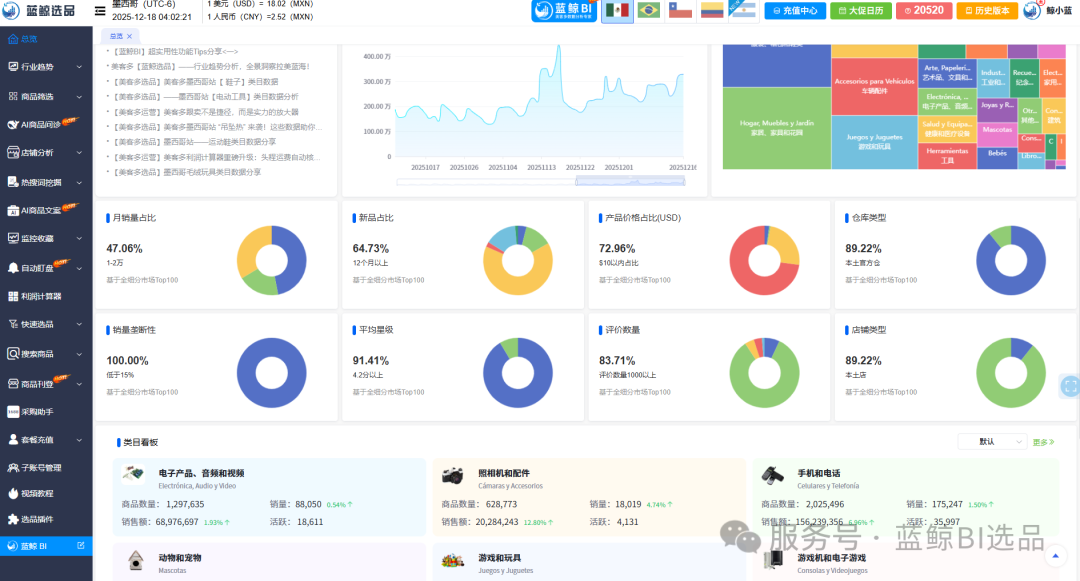Open 总览 home in the sidebar
Image resolution: width=1080 pixels, height=581 pixels.
46,39
